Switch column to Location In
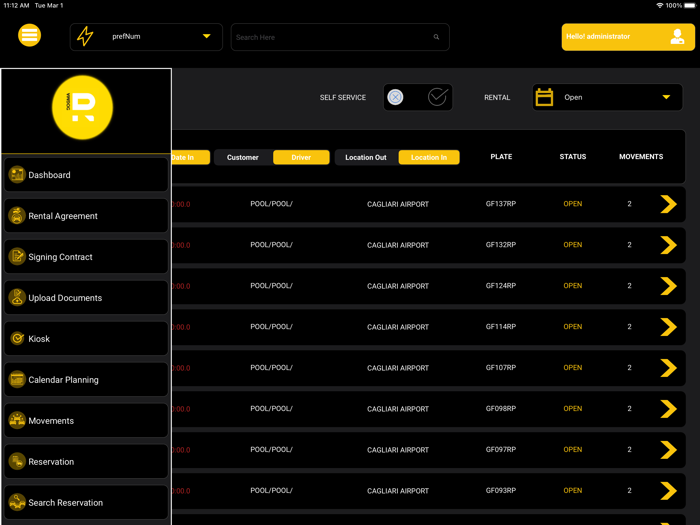 (429, 157)
